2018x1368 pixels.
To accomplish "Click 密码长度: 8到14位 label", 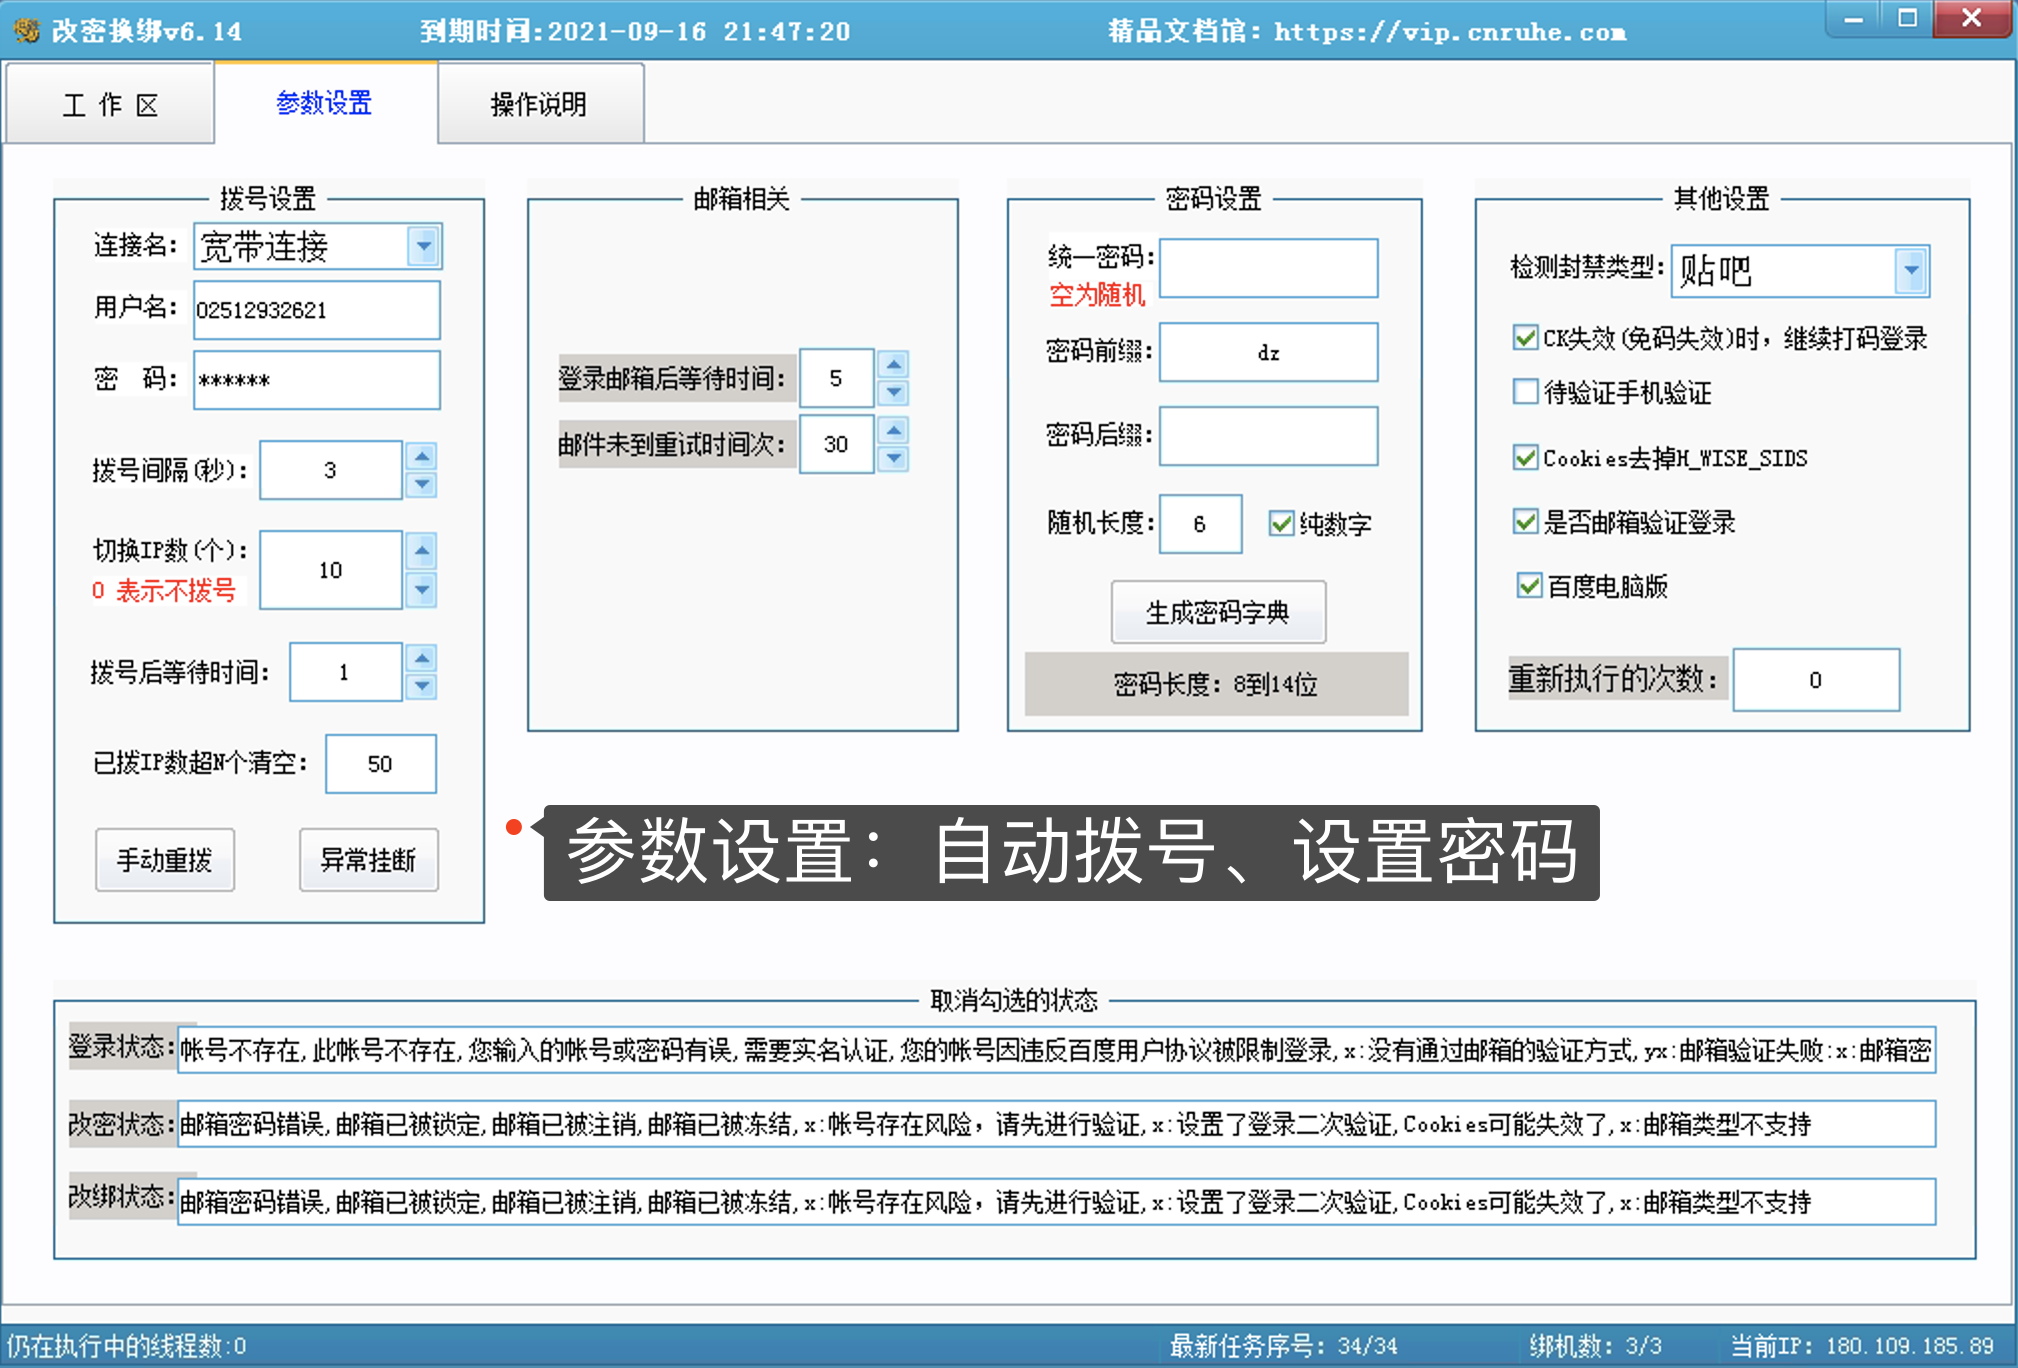I will click(1216, 684).
